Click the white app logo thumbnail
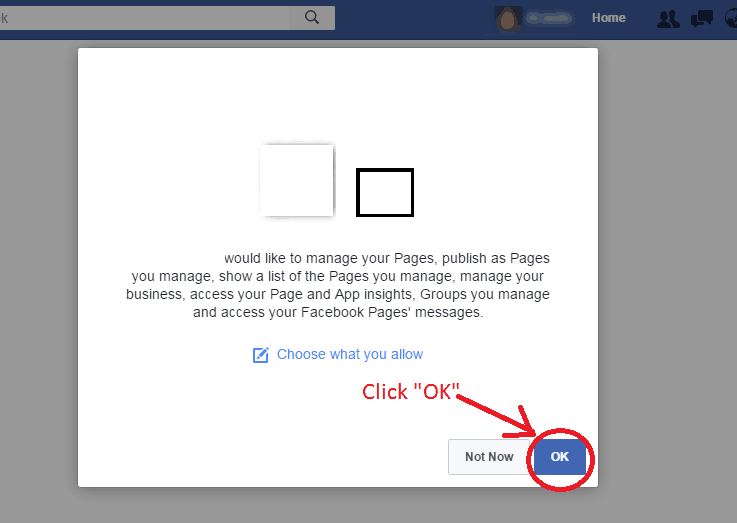Screen dimensions: 737x523 coord(297,180)
